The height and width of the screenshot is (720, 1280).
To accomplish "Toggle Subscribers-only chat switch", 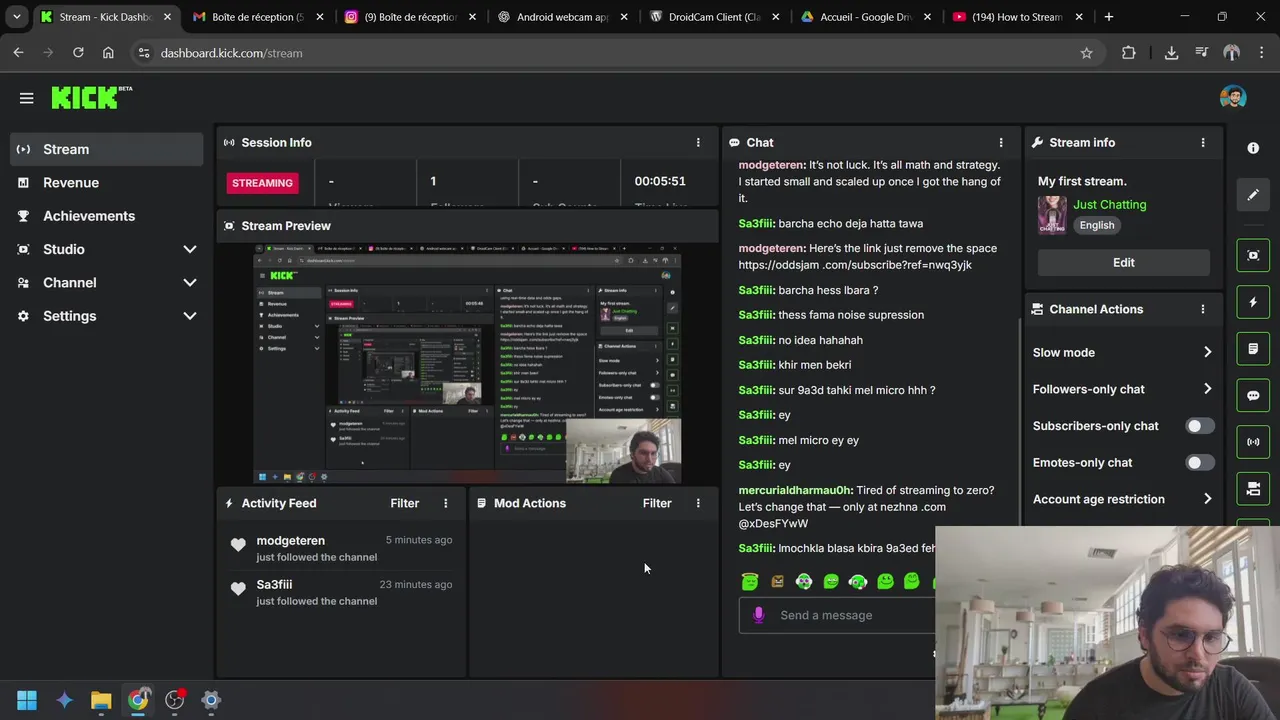I will tap(1199, 426).
